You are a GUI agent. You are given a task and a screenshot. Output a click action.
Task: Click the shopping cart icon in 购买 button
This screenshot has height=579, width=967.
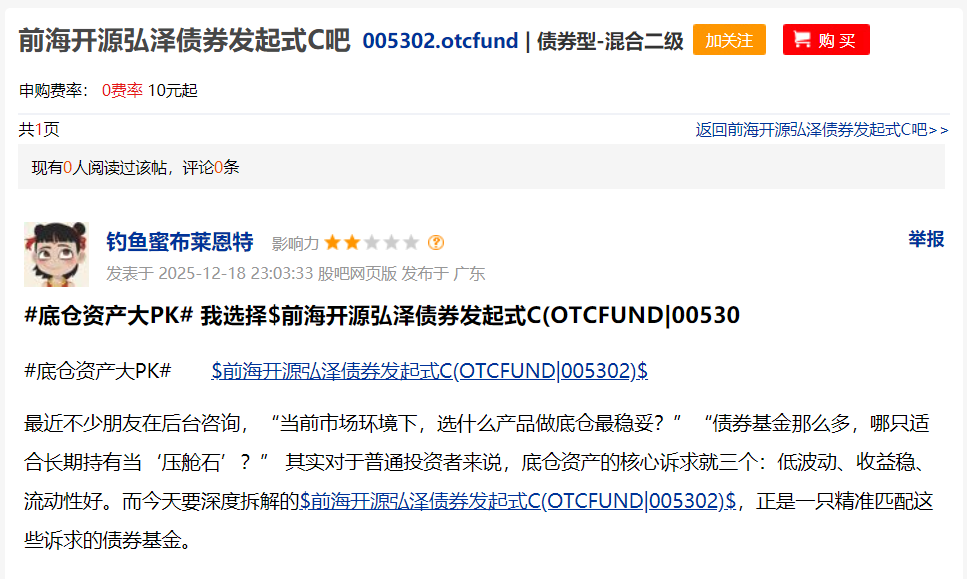[x=802, y=39]
